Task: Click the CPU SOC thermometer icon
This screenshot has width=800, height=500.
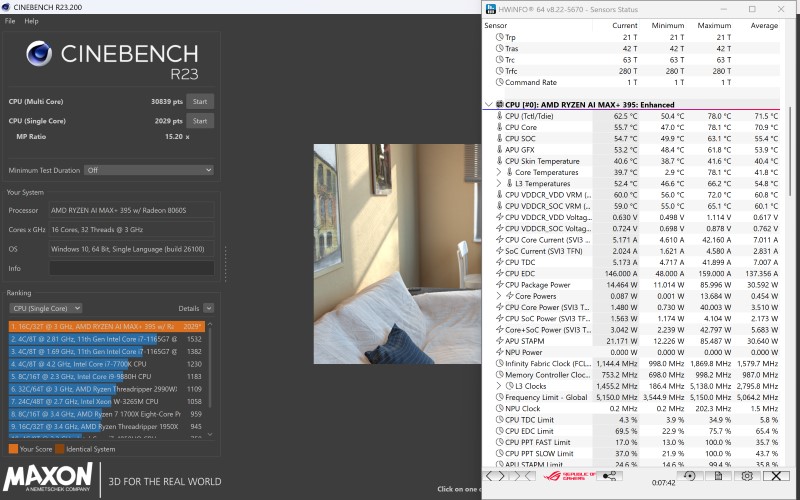Action: pyautogui.click(x=499, y=138)
